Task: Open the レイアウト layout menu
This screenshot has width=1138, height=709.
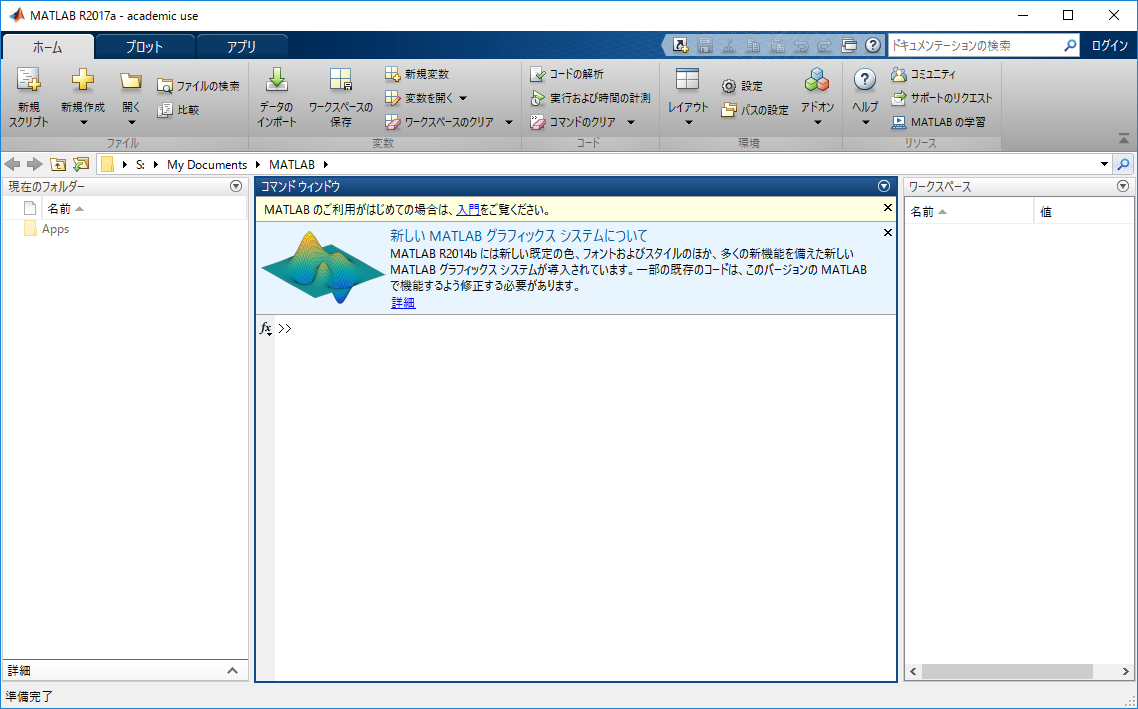Action: [x=687, y=97]
